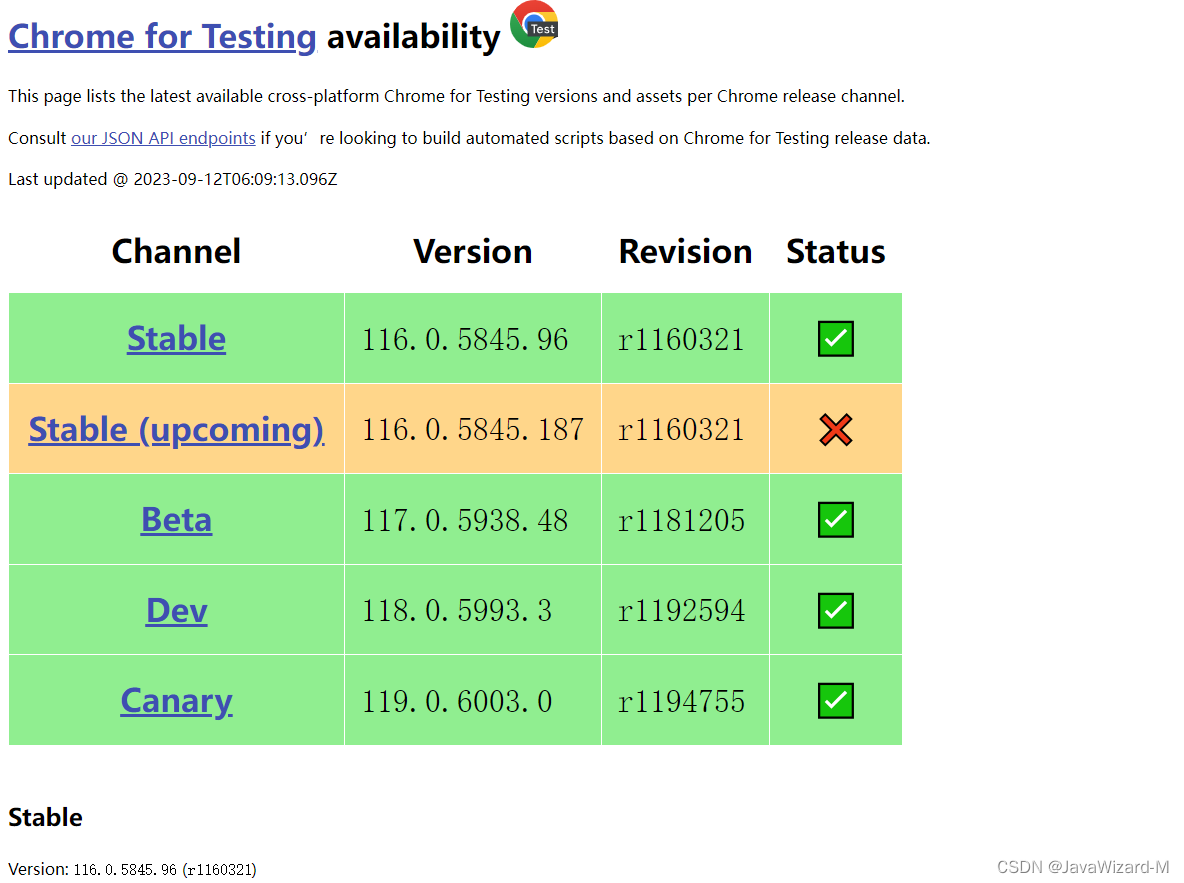This screenshot has height=883, width=1184.
Task: Click revision r1160321 in the Stable row
Action: (681, 340)
